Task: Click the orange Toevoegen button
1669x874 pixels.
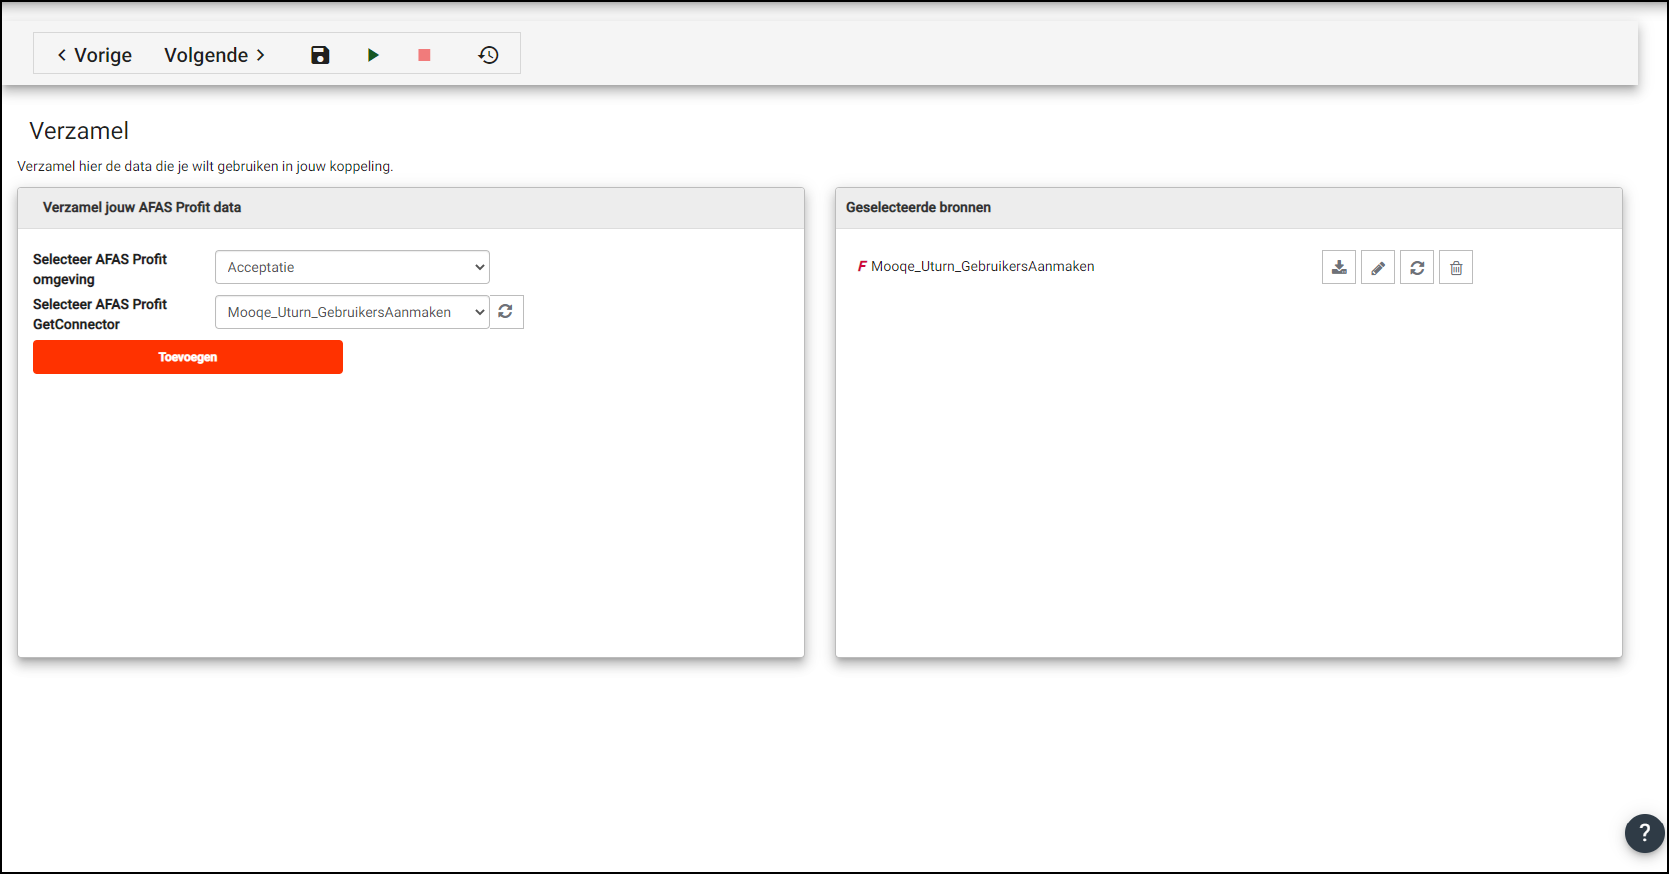Action: point(188,357)
